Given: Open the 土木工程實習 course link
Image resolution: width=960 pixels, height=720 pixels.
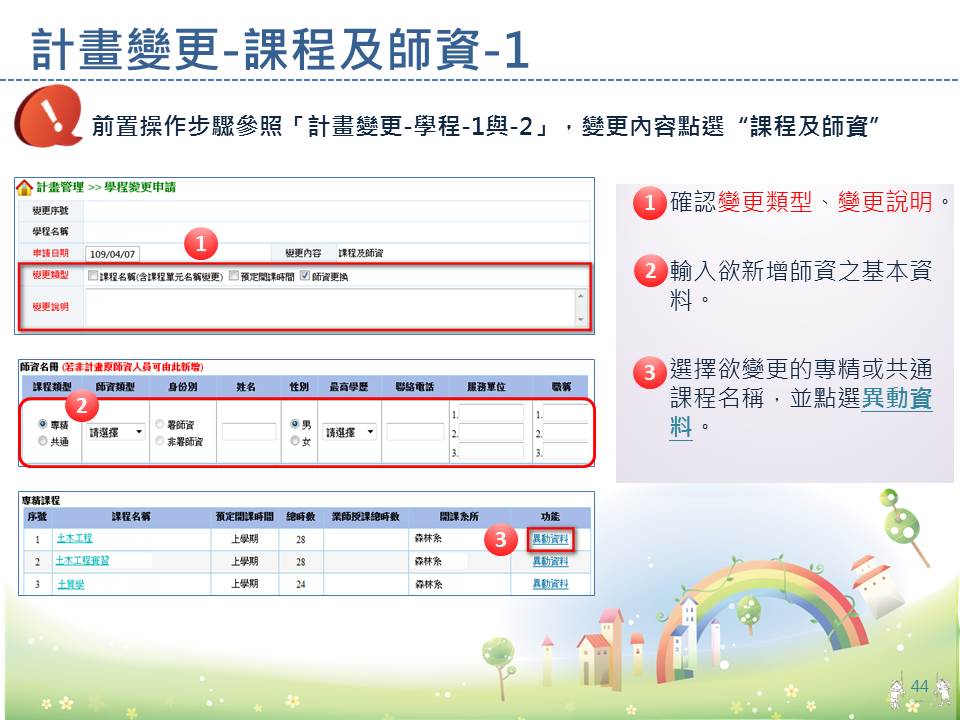Looking at the screenshot, I should point(82,561).
